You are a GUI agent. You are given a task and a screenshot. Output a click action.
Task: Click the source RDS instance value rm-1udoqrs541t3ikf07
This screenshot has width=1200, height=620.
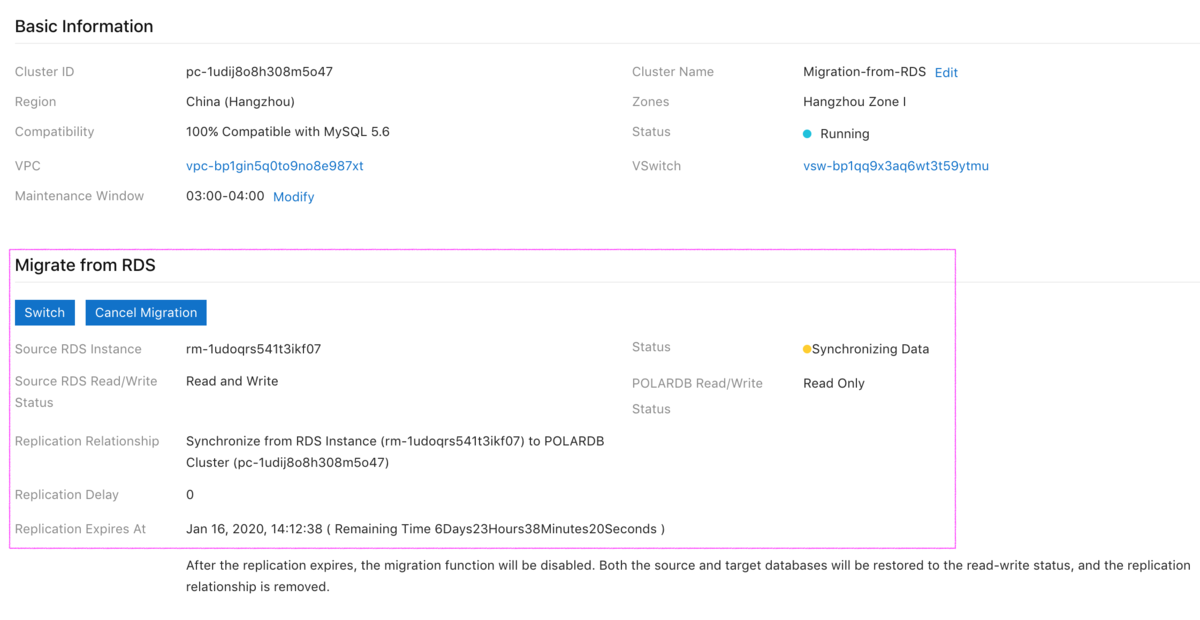(253, 350)
